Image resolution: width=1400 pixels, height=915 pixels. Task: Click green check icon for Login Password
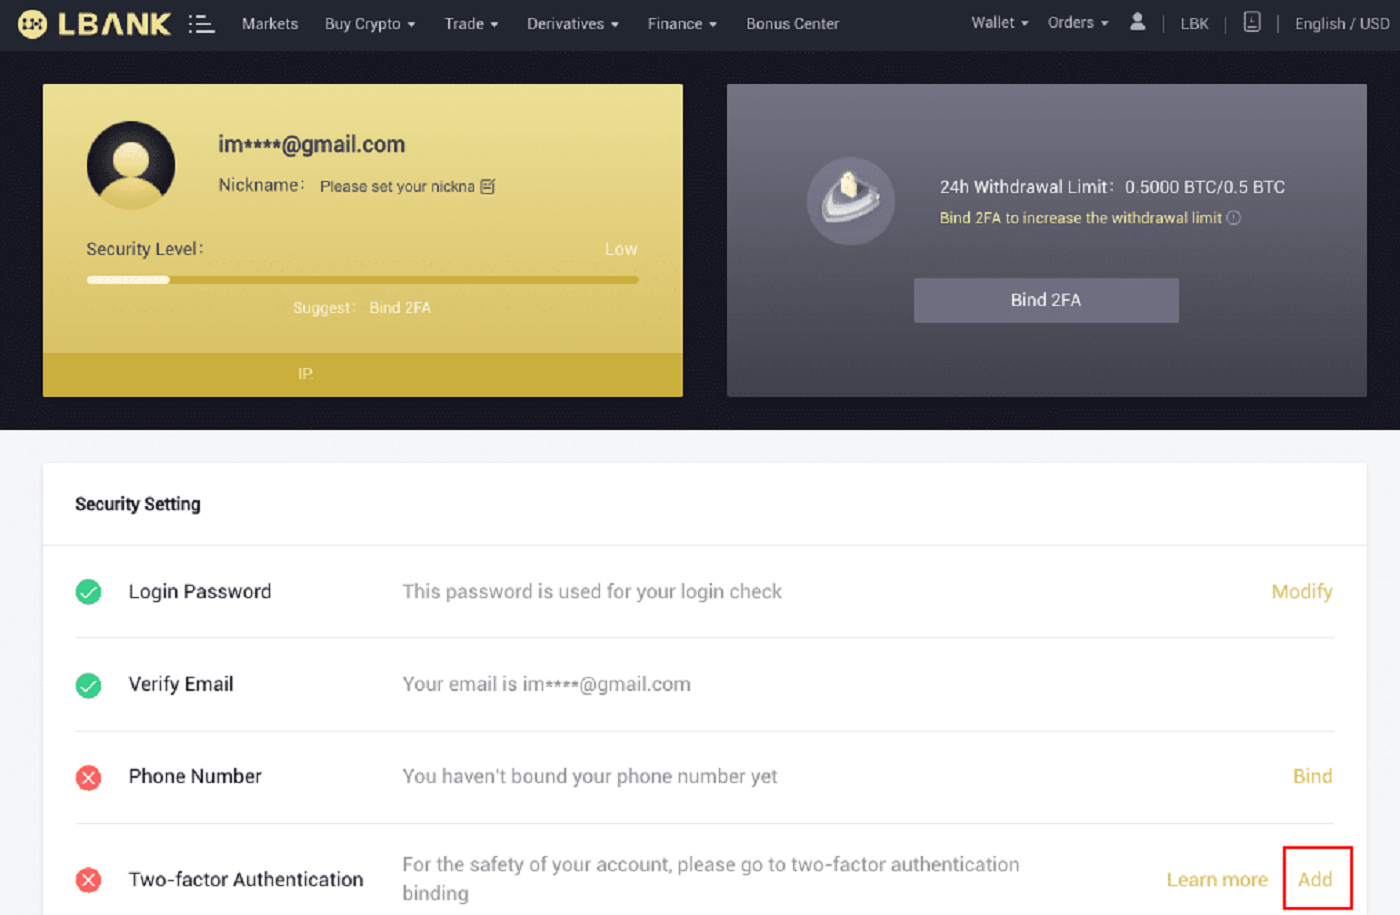(88, 592)
